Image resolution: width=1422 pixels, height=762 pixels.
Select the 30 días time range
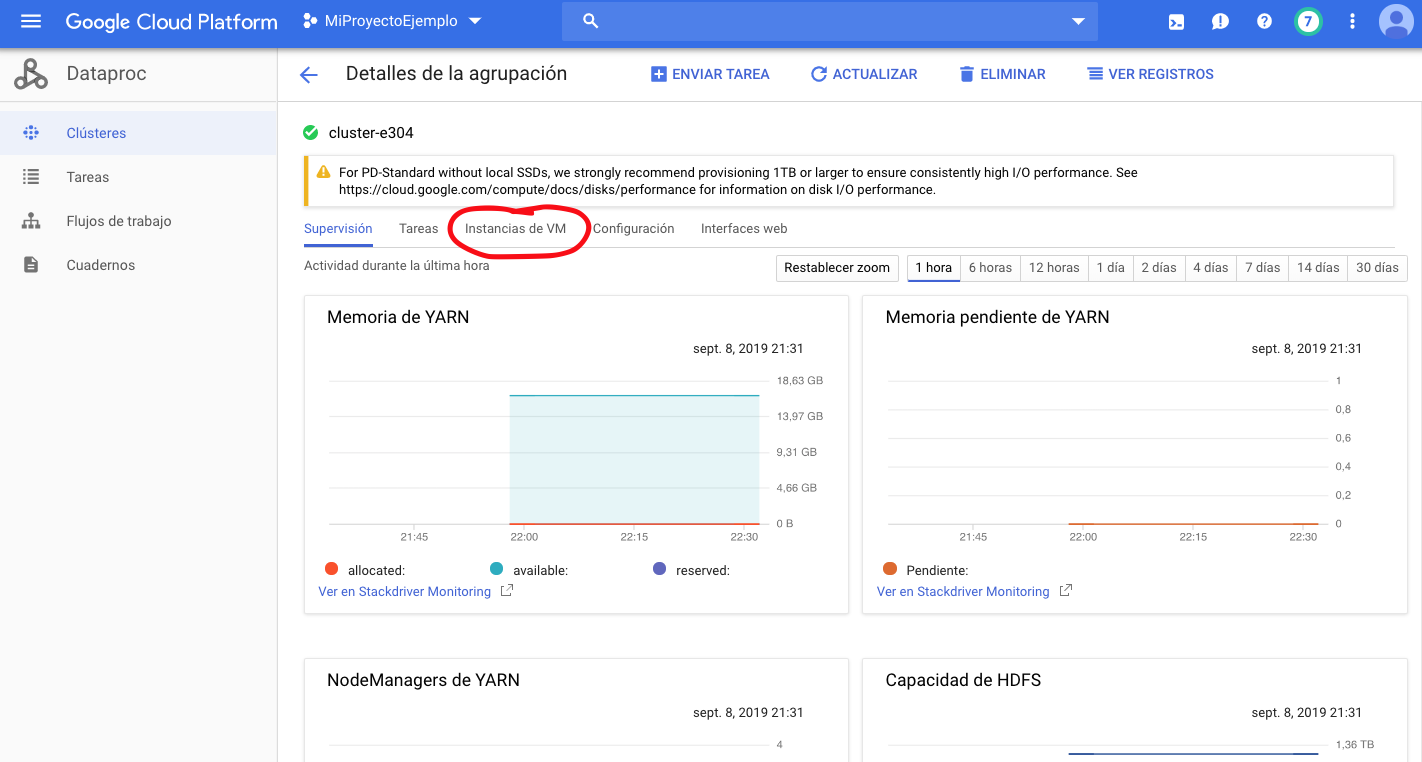pyautogui.click(x=1378, y=268)
